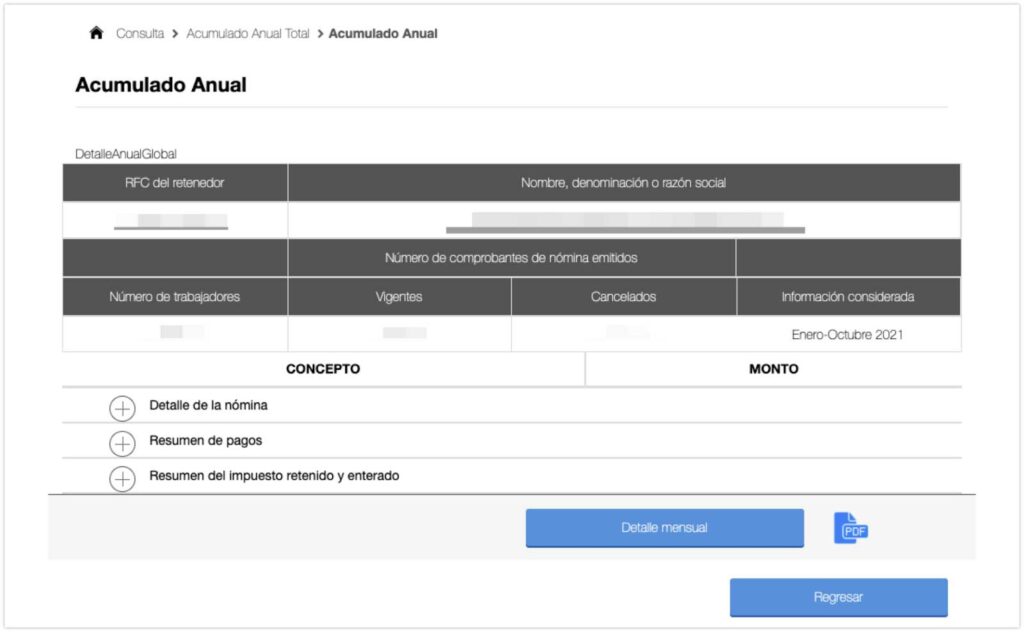Click the Vigentes column header
The width and height of the screenshot is (1024, 632).
[x=400, y=297]
